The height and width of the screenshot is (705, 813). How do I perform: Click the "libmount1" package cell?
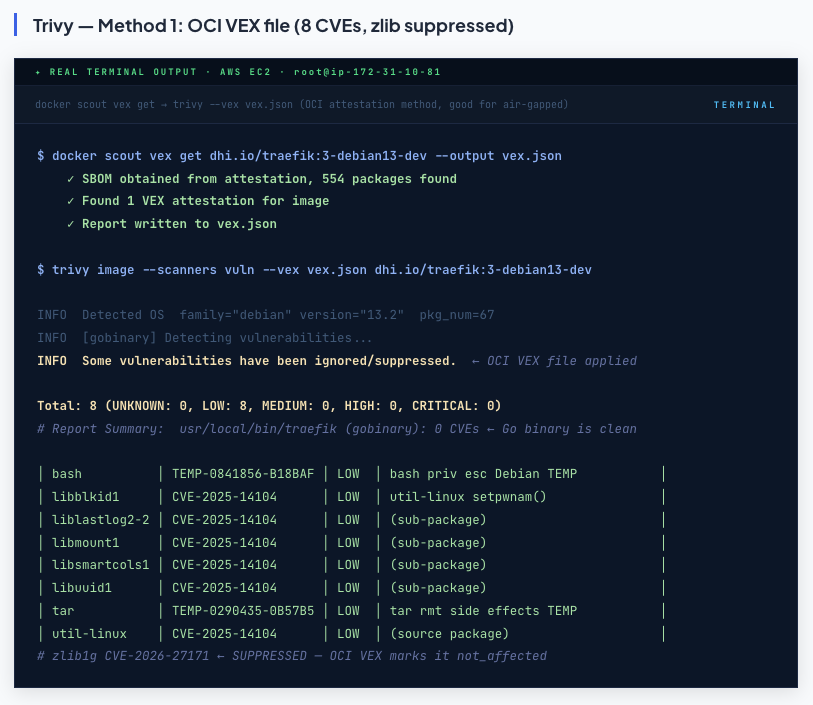[86, 543]
